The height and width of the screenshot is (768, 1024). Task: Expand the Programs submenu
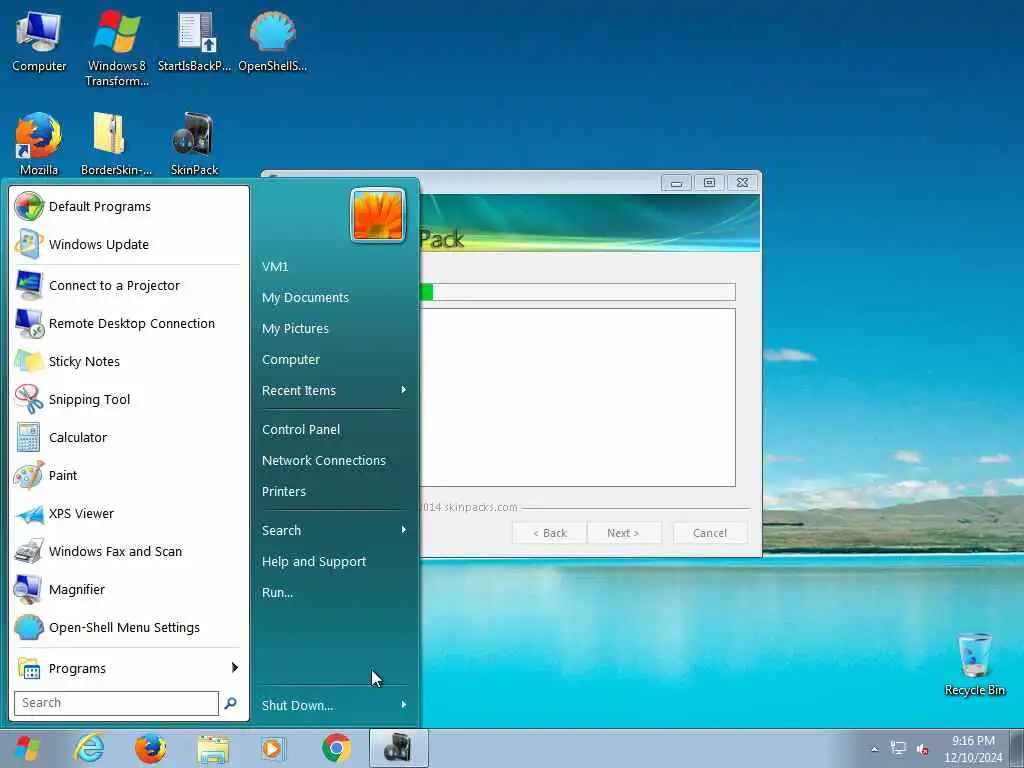pos(129,668)
